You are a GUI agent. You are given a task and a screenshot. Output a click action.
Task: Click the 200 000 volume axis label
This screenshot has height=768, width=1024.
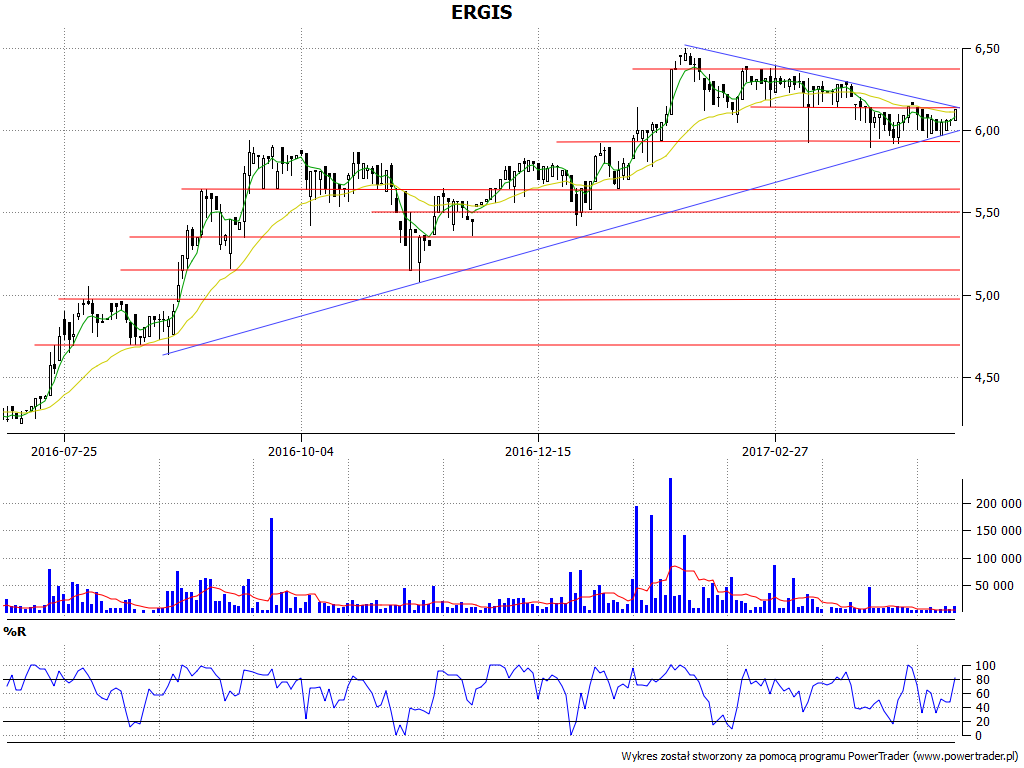click(997, 504)
